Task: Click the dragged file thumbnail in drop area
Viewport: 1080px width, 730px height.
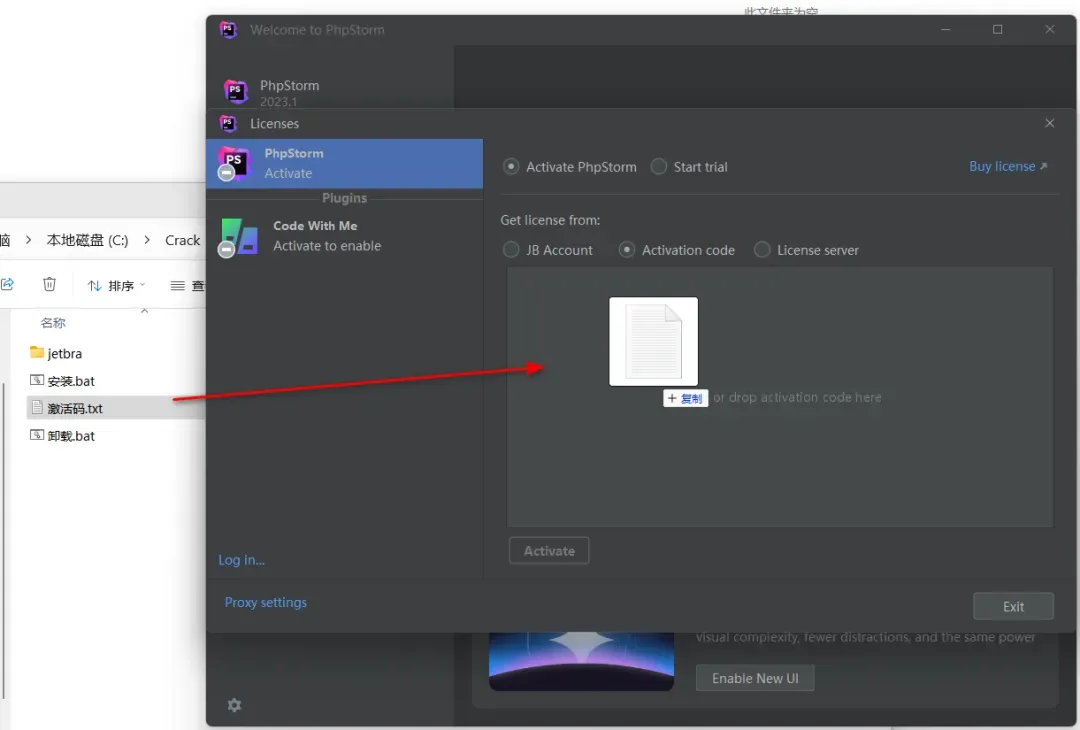Action: pyautogui.click(x=653, y=342)
